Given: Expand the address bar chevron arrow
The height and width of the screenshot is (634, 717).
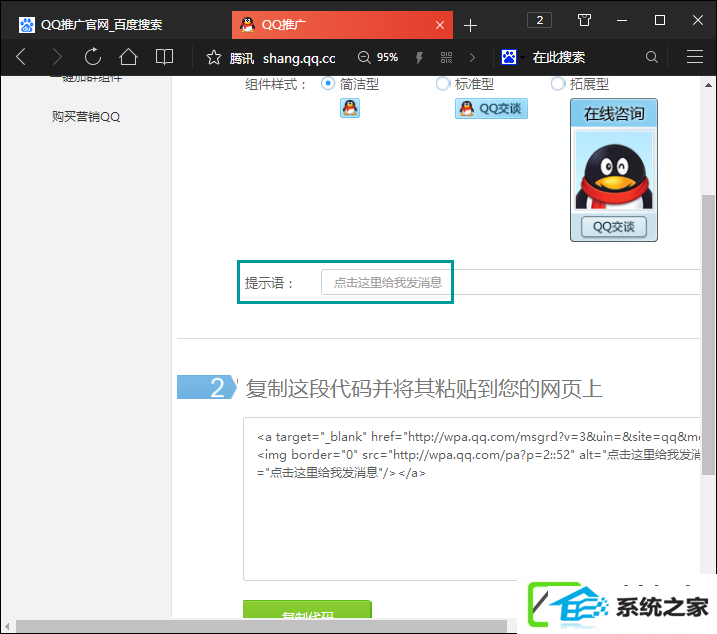Looking at the screenshot, I should (472, 58).
